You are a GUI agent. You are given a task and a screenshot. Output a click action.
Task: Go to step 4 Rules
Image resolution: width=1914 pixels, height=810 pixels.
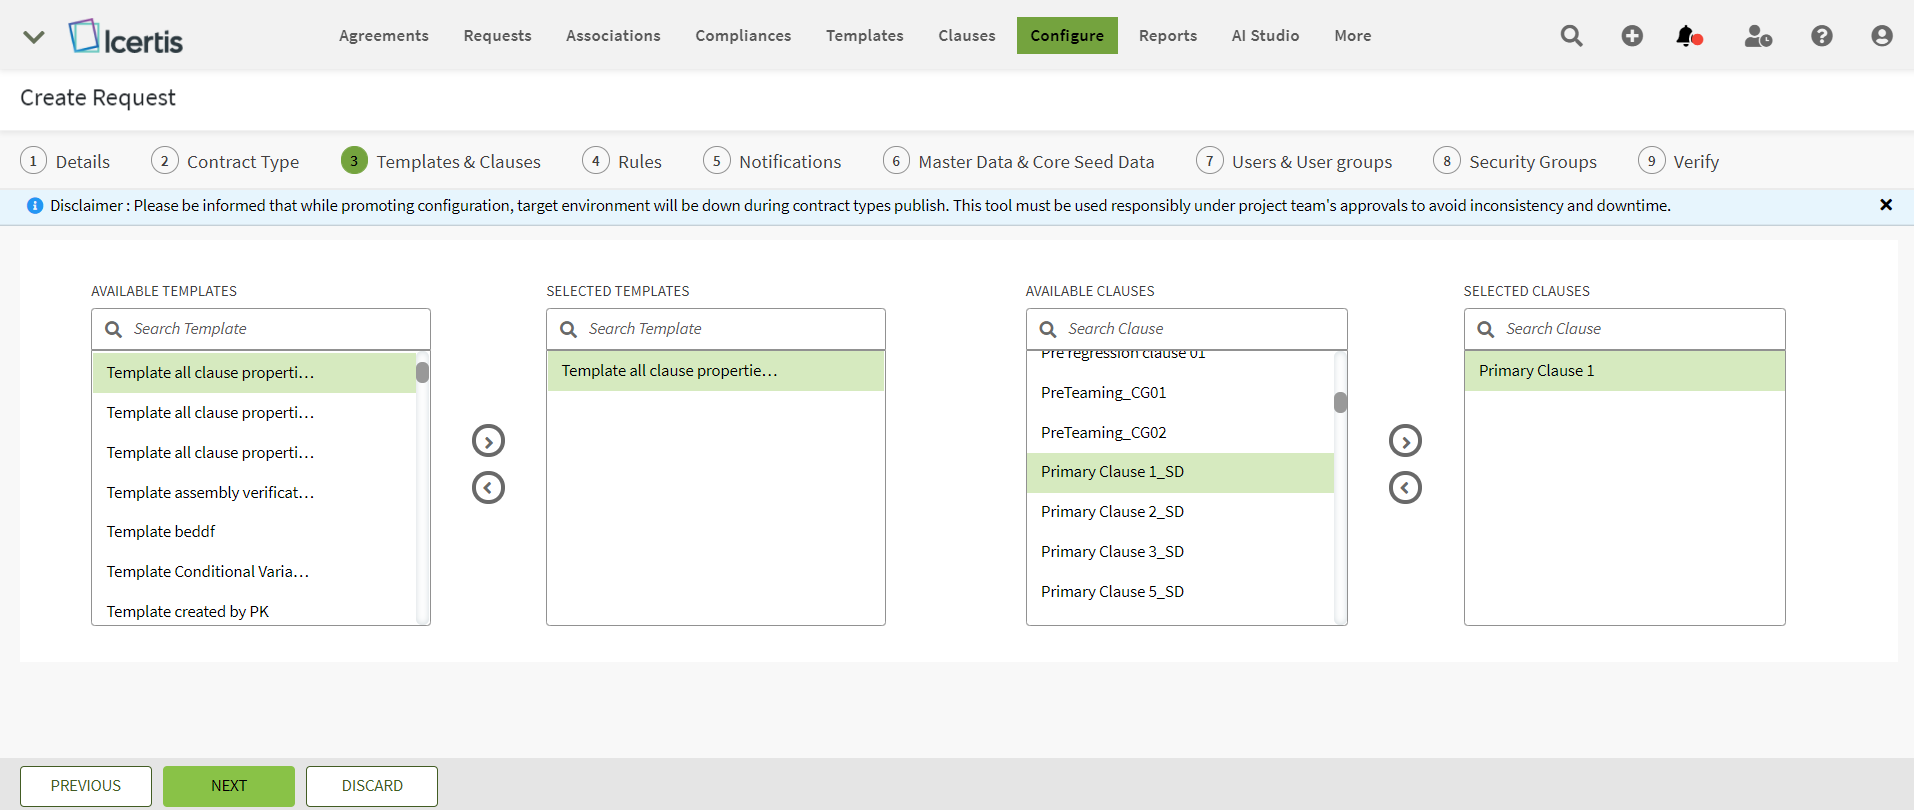pyautogui.click(x=622, y=161)
